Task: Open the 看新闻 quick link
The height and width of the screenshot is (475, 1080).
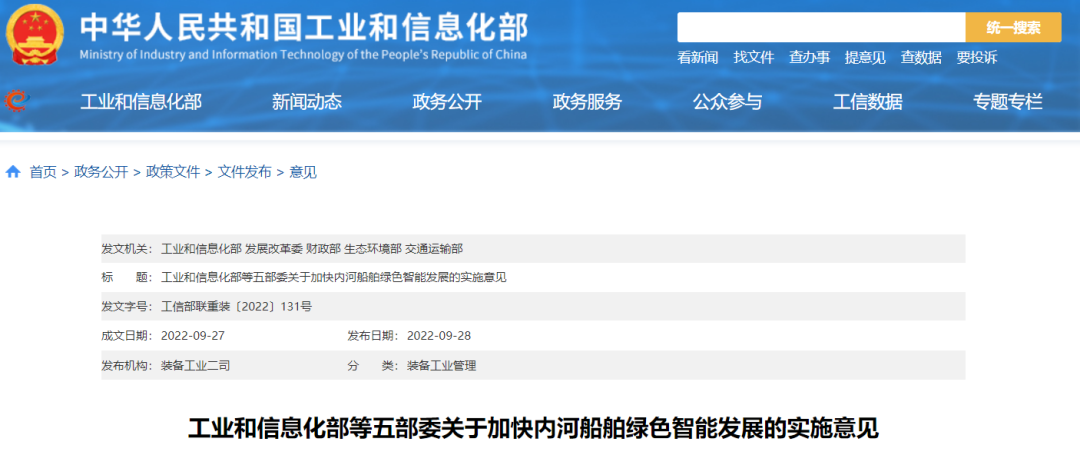Action: point(698,58)
